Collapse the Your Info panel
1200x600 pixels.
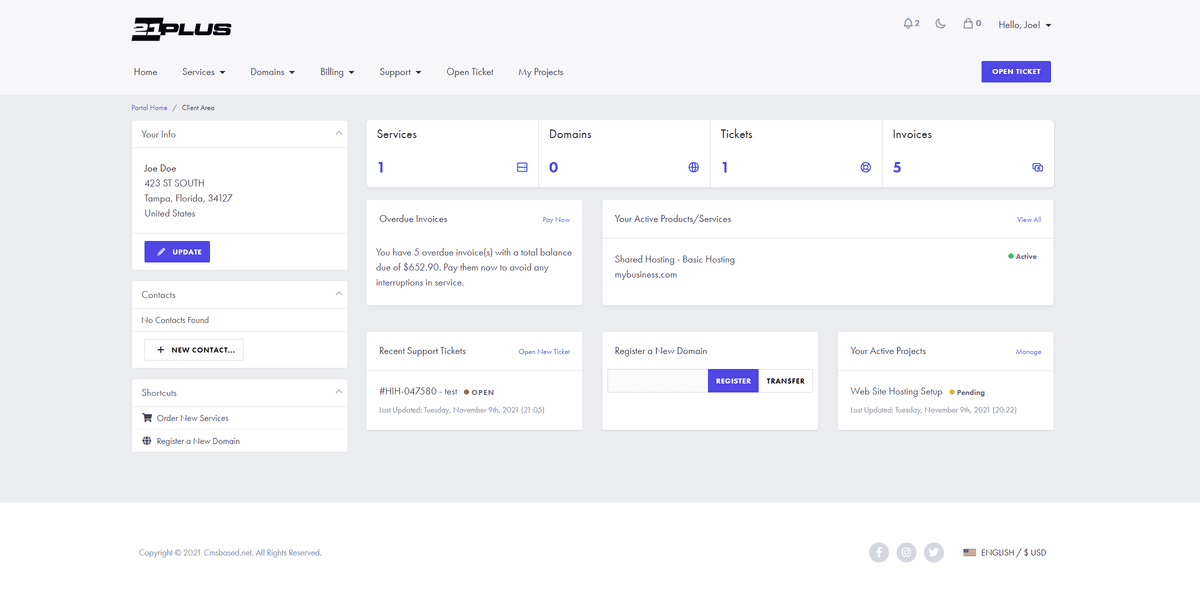[x=337, y=133]
